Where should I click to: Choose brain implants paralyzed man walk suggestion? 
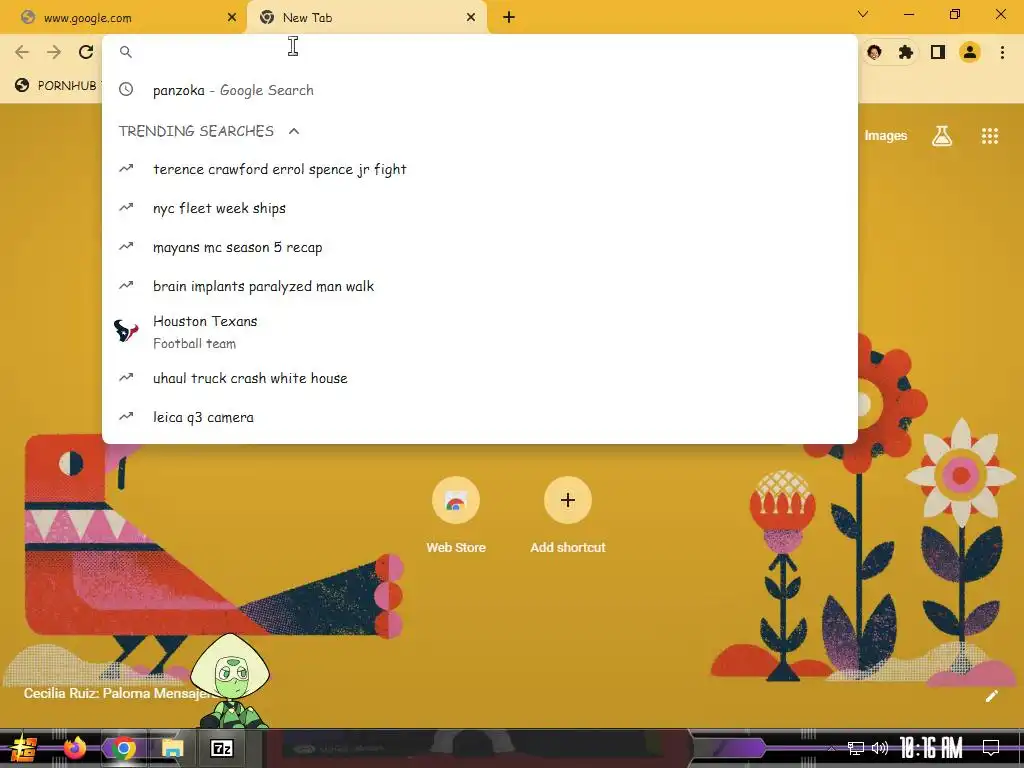click(479, 287)
